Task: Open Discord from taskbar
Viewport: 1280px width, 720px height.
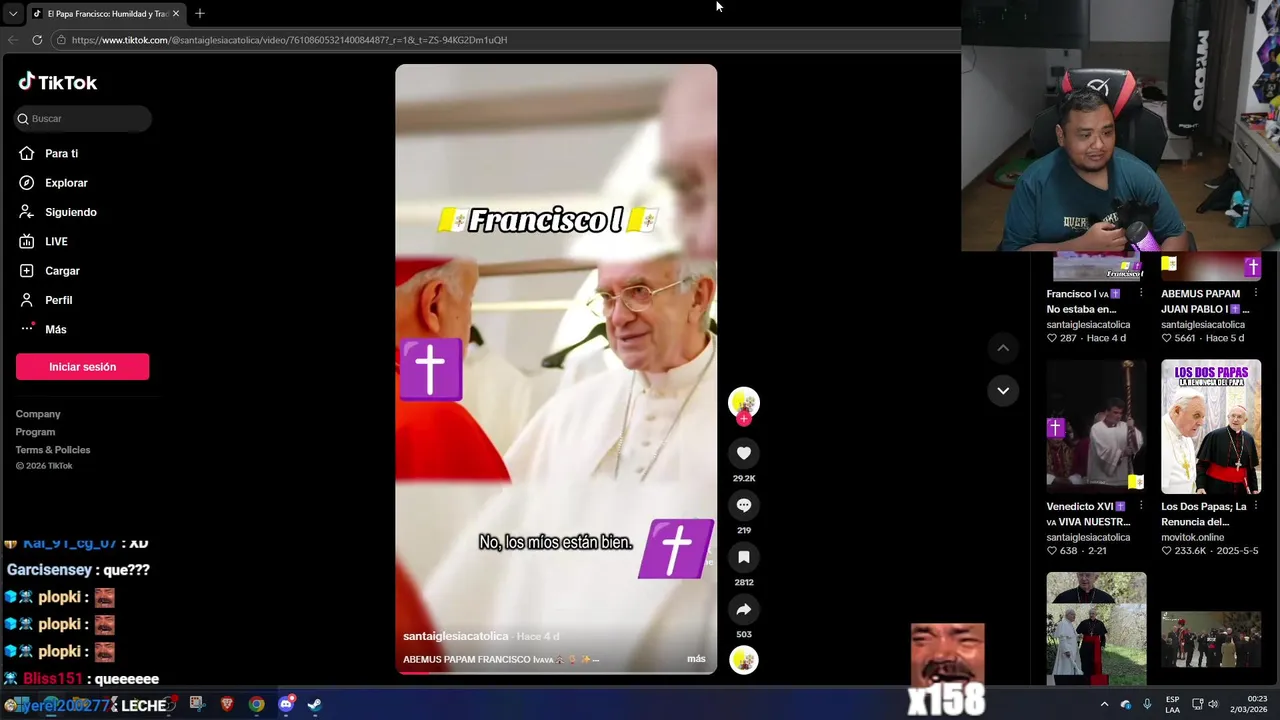Action: (286, 704)
